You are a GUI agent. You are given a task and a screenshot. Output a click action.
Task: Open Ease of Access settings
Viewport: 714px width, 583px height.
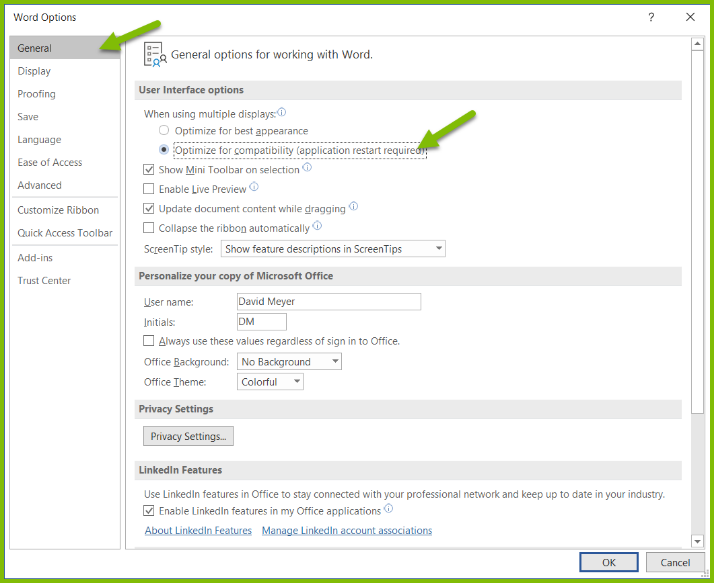coord(65,162)
